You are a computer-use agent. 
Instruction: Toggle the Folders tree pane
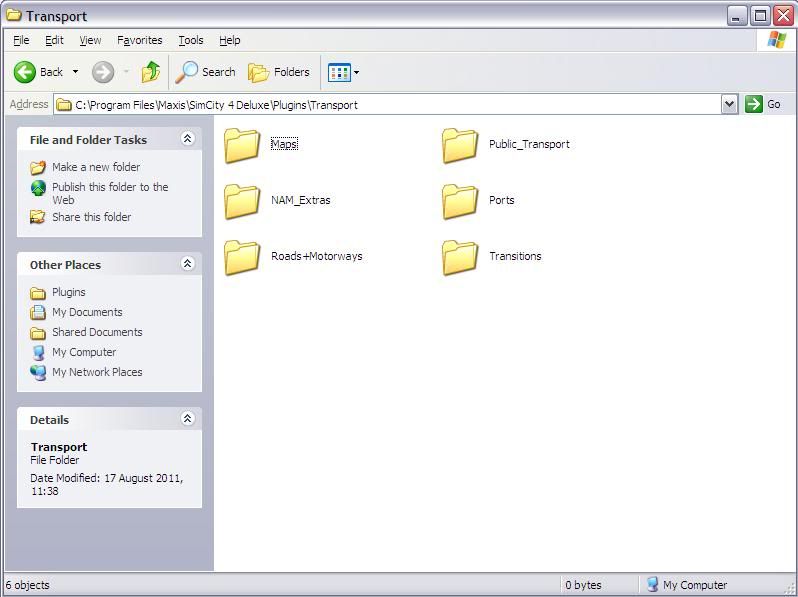tap(279, 72)
